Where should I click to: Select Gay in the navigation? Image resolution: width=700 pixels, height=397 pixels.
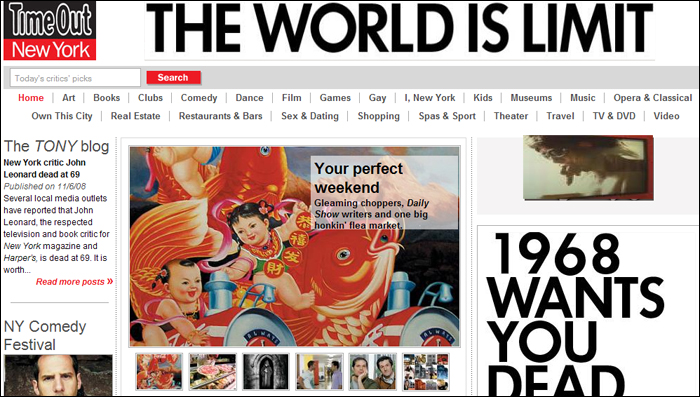point(377,98)
